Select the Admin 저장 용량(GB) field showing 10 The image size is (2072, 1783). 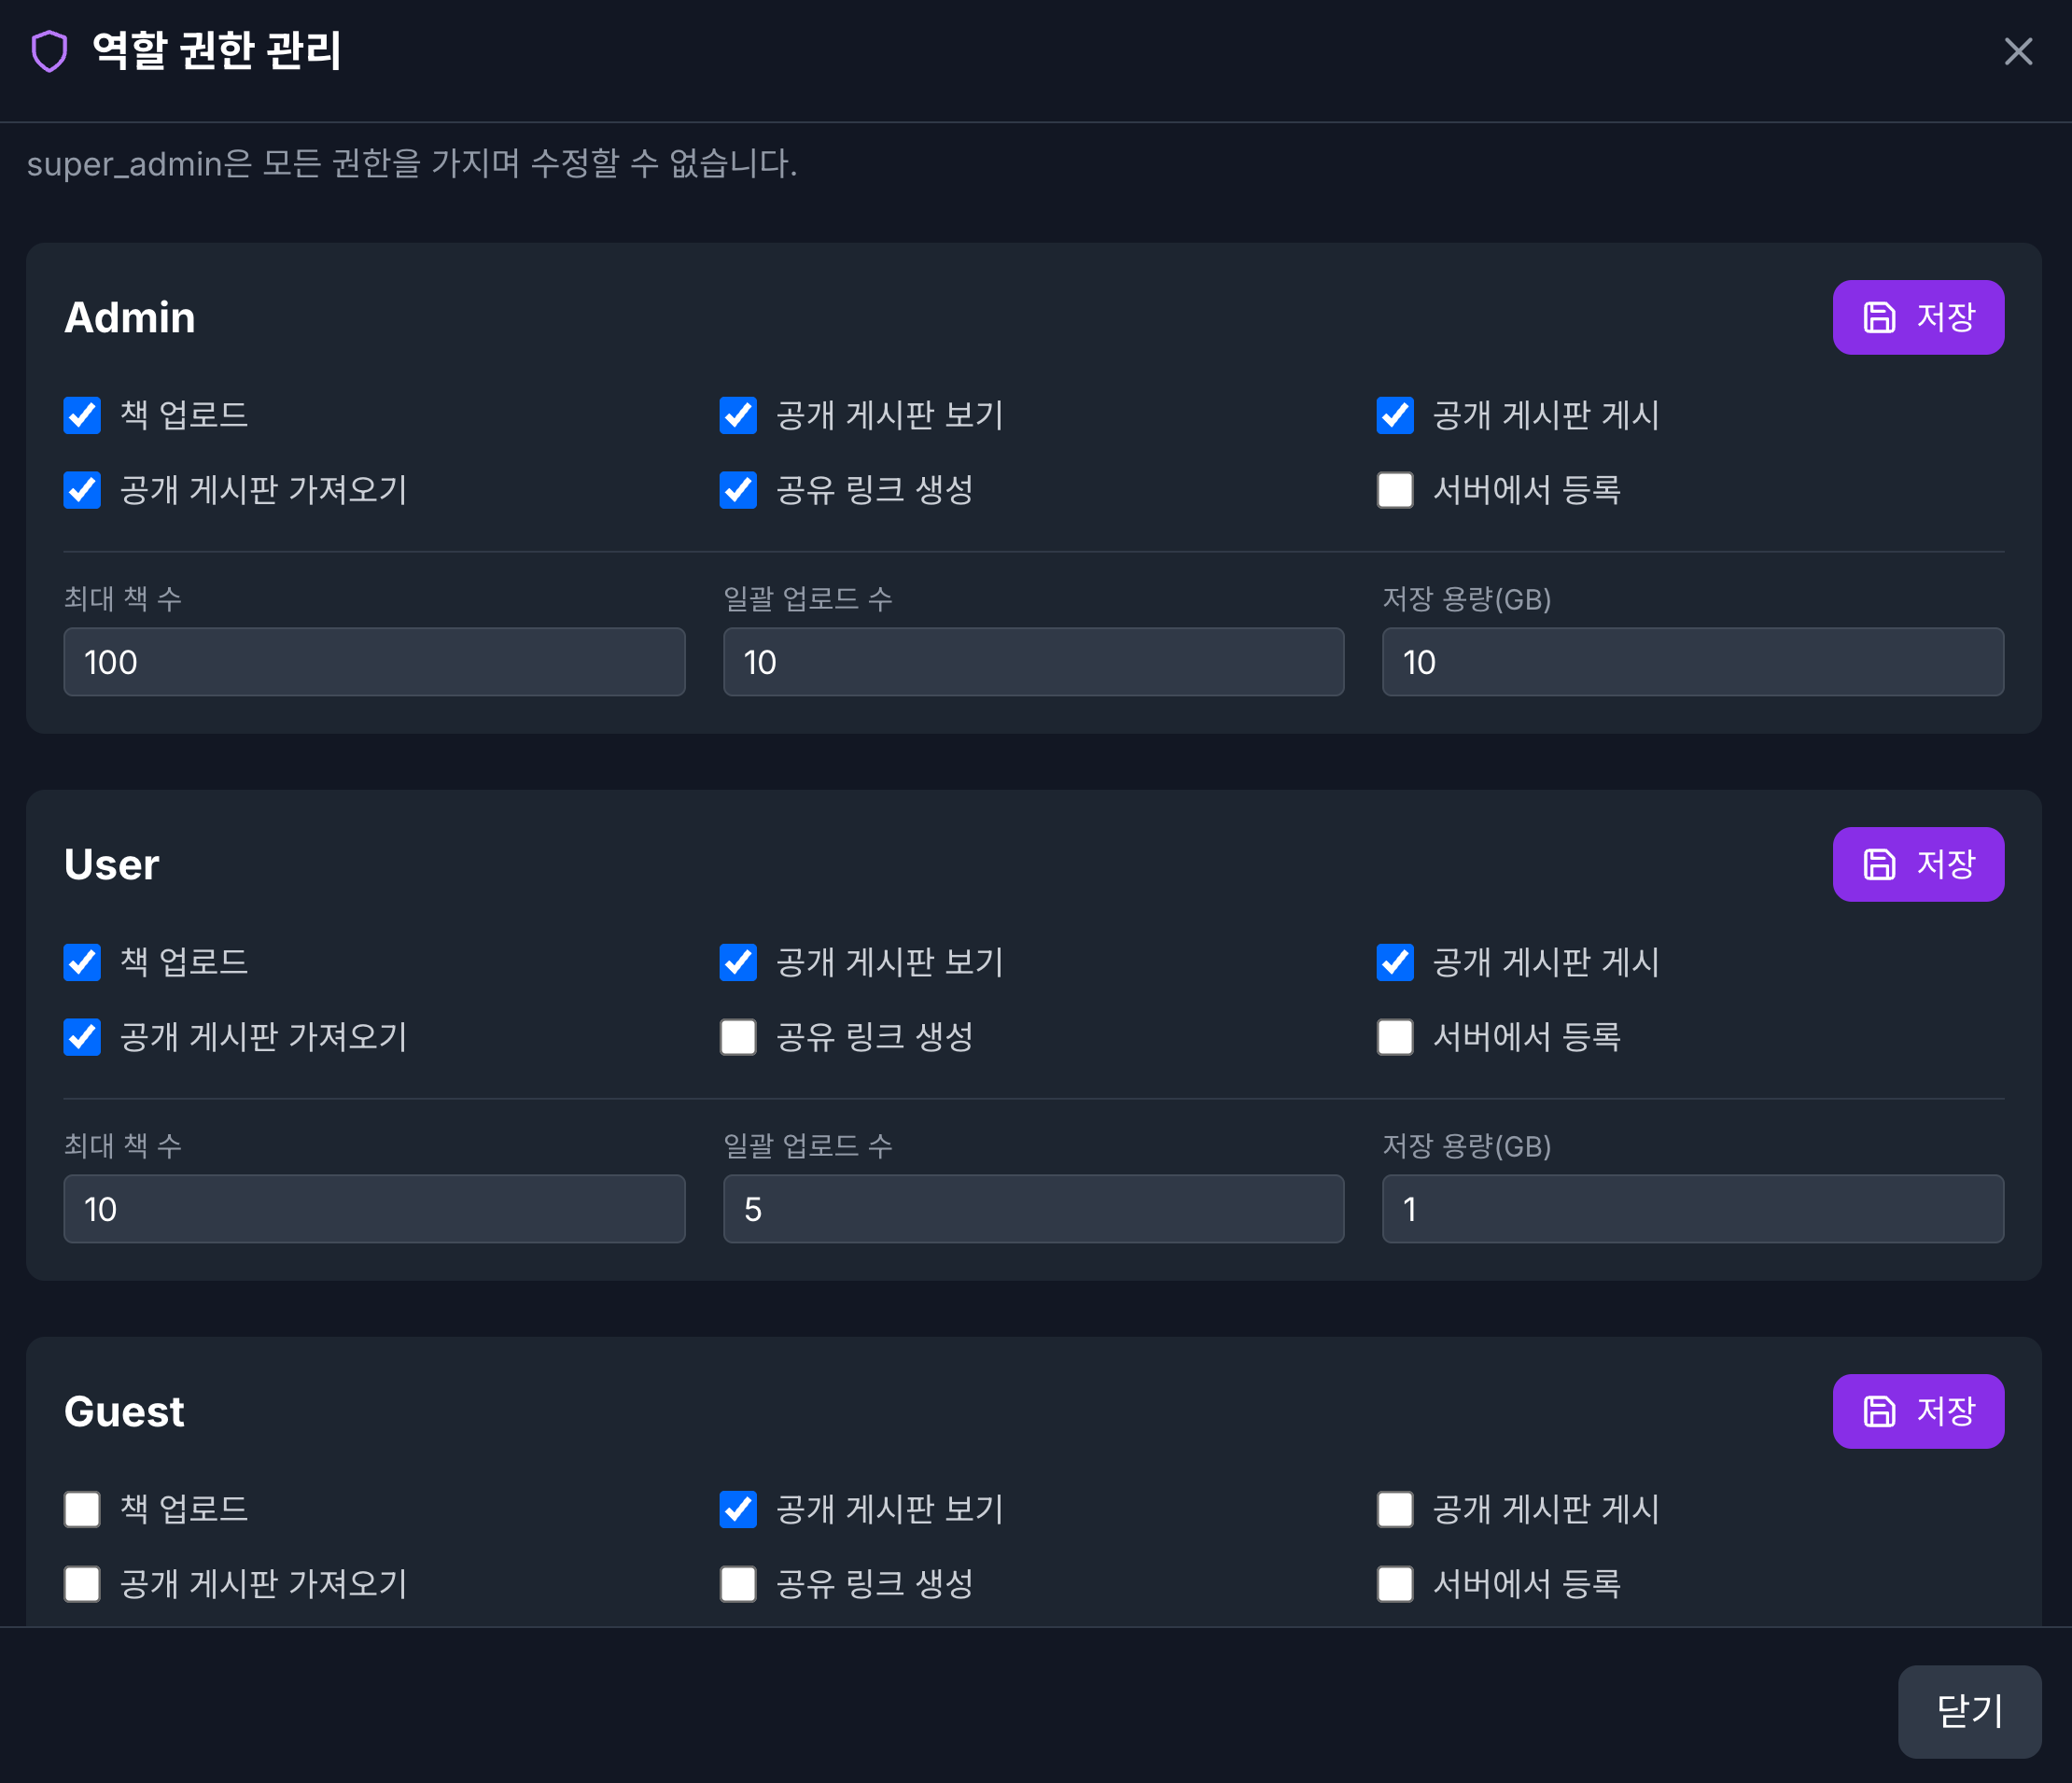(1693, 662)
